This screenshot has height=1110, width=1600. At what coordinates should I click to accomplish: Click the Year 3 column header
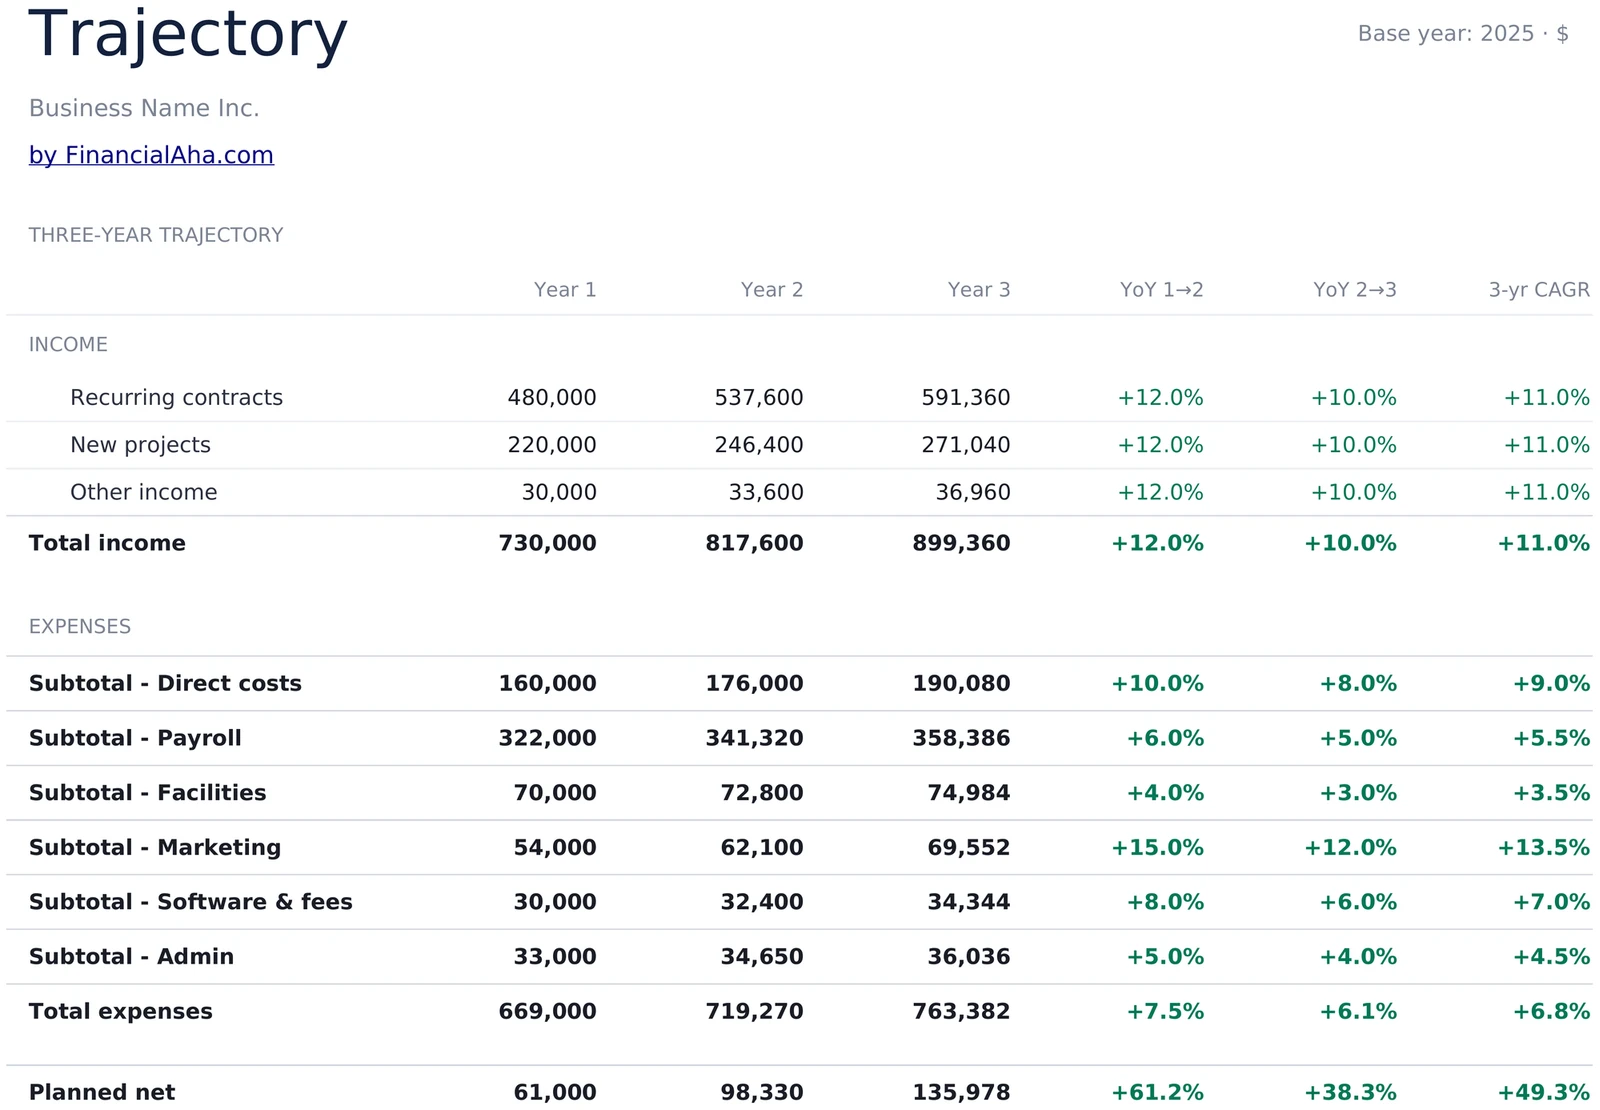coord(979,290)
